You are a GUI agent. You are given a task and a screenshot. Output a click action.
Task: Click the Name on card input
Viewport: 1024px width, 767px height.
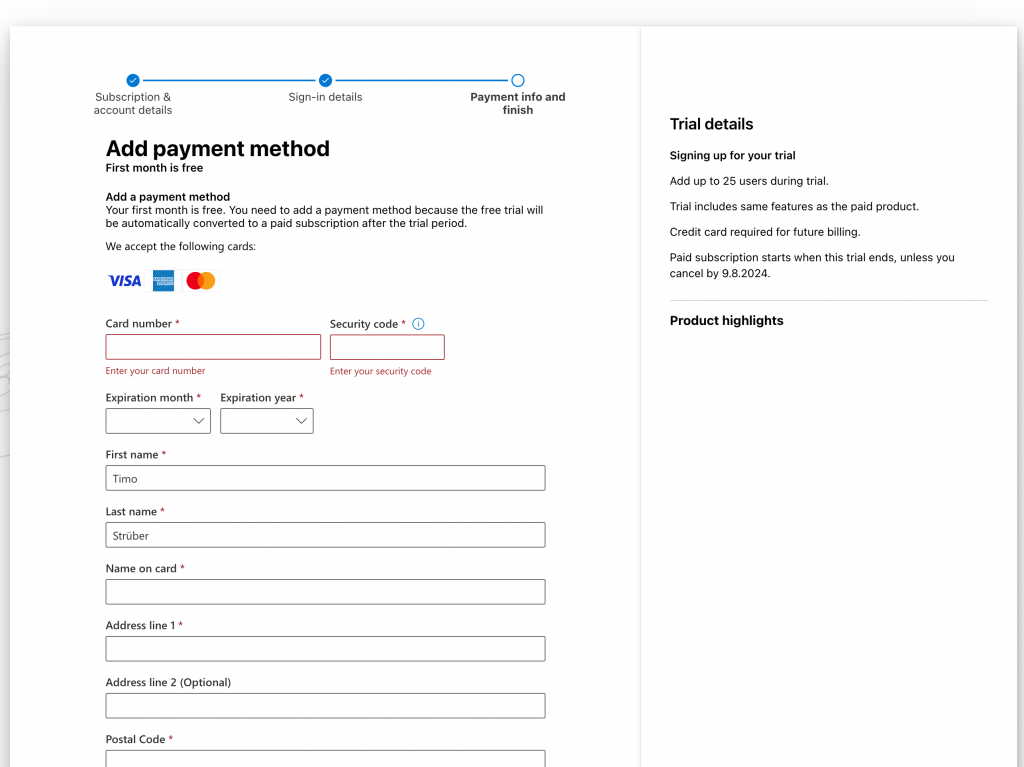[325, 592]
